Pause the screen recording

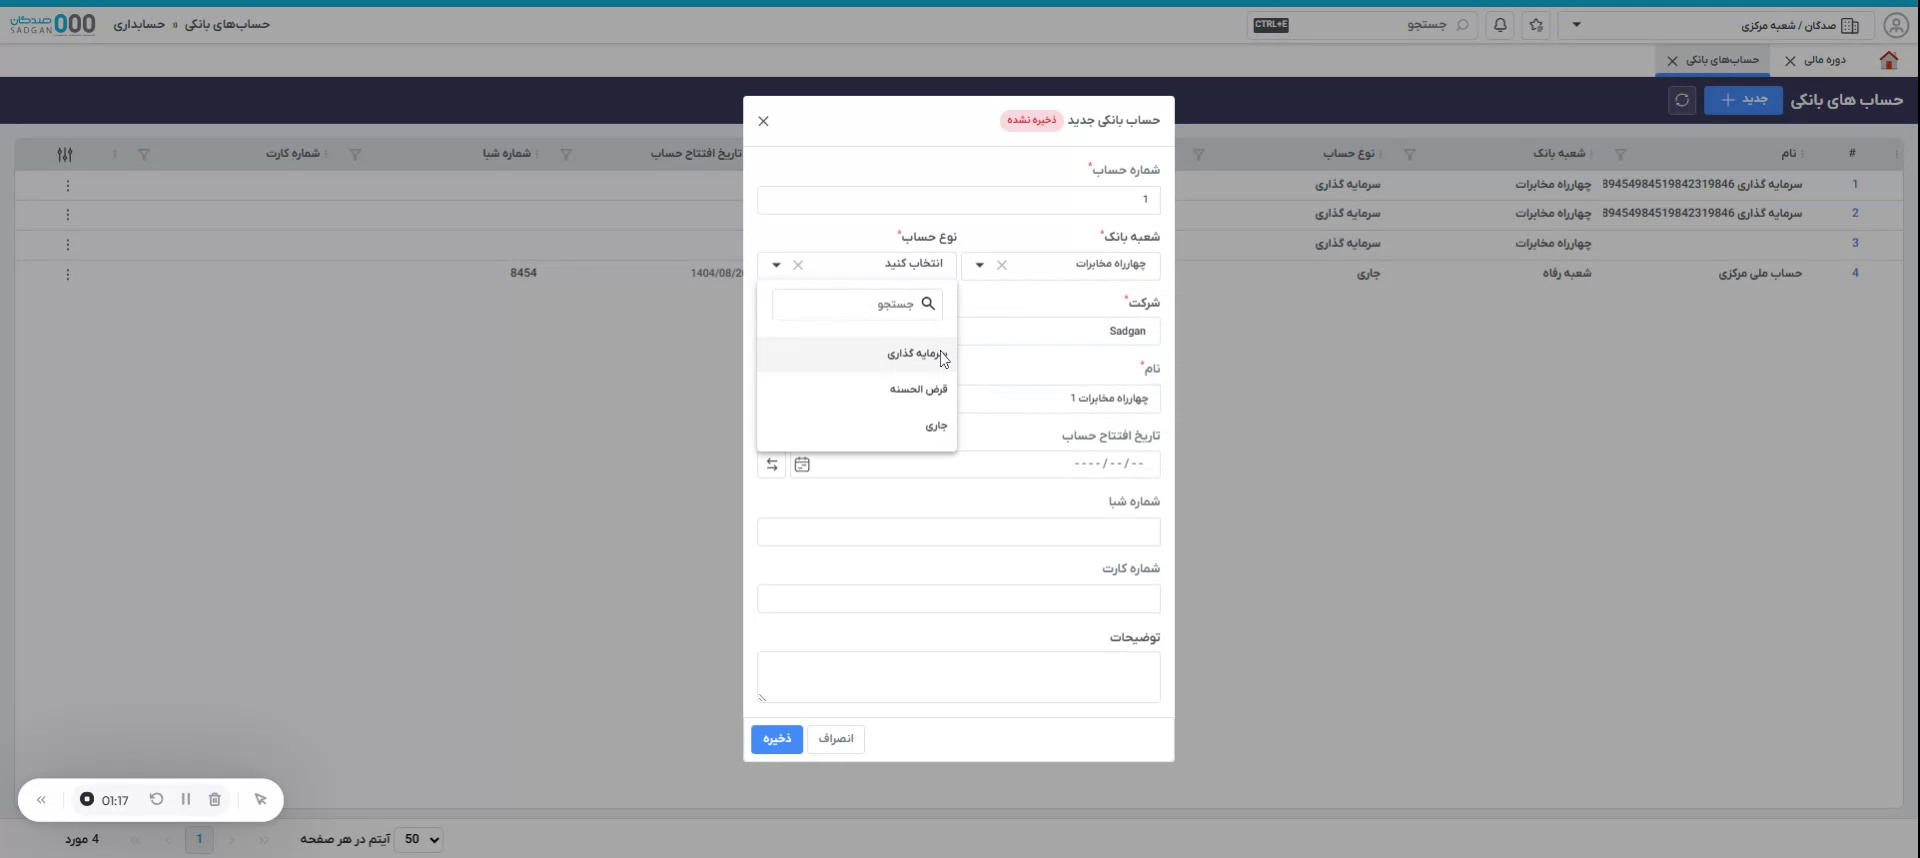(x=186, y=800)
